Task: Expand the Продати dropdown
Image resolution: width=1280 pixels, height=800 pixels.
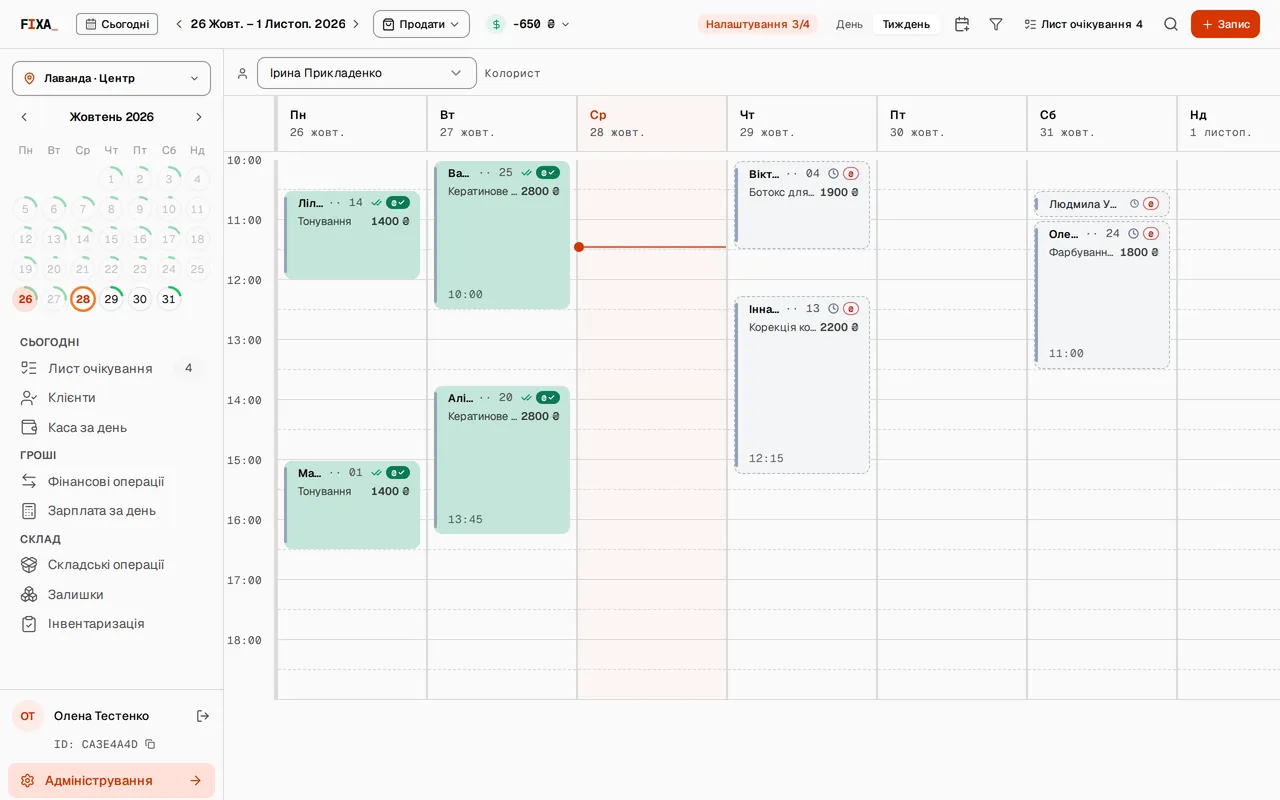Action: pyautogui.click(x=421, y=24)
